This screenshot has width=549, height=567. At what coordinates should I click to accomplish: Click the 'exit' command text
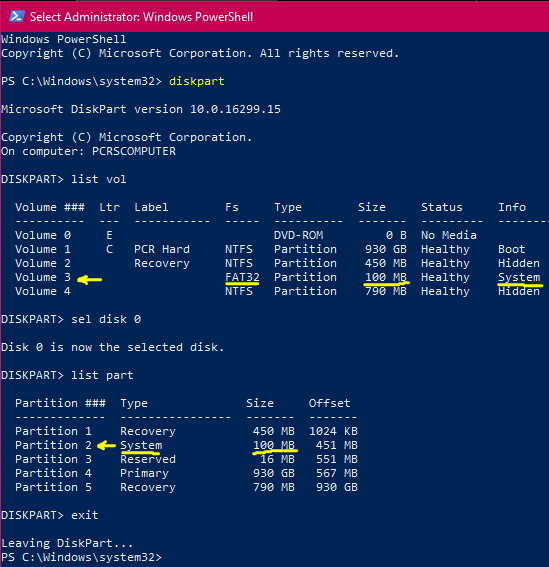pyautogui.click(x=85, y=515)
